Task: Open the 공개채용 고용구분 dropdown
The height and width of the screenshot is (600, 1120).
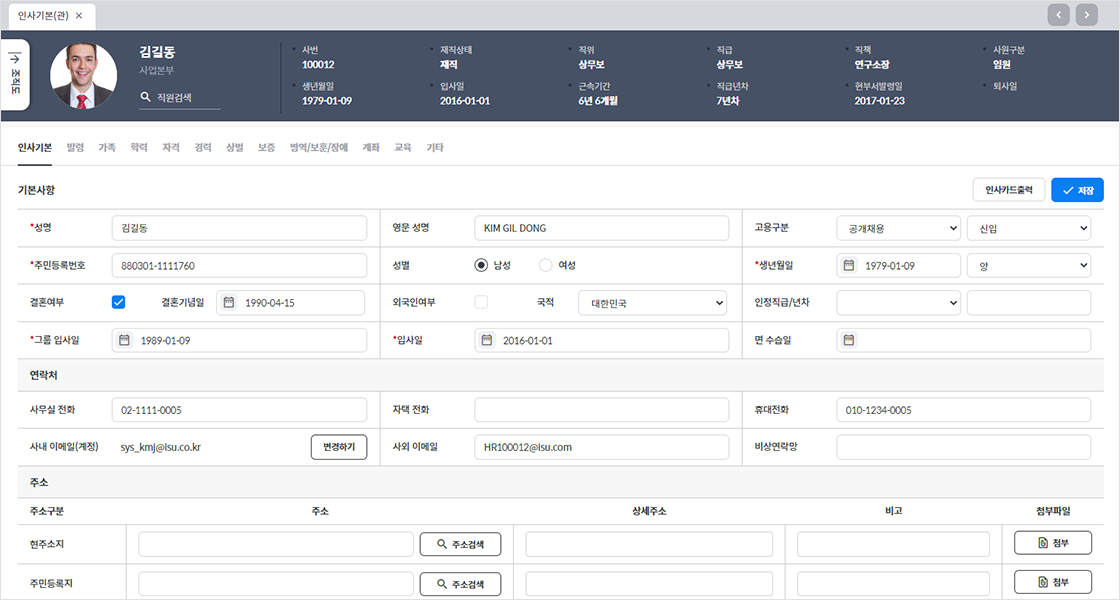Action: (x=899, y=228)
